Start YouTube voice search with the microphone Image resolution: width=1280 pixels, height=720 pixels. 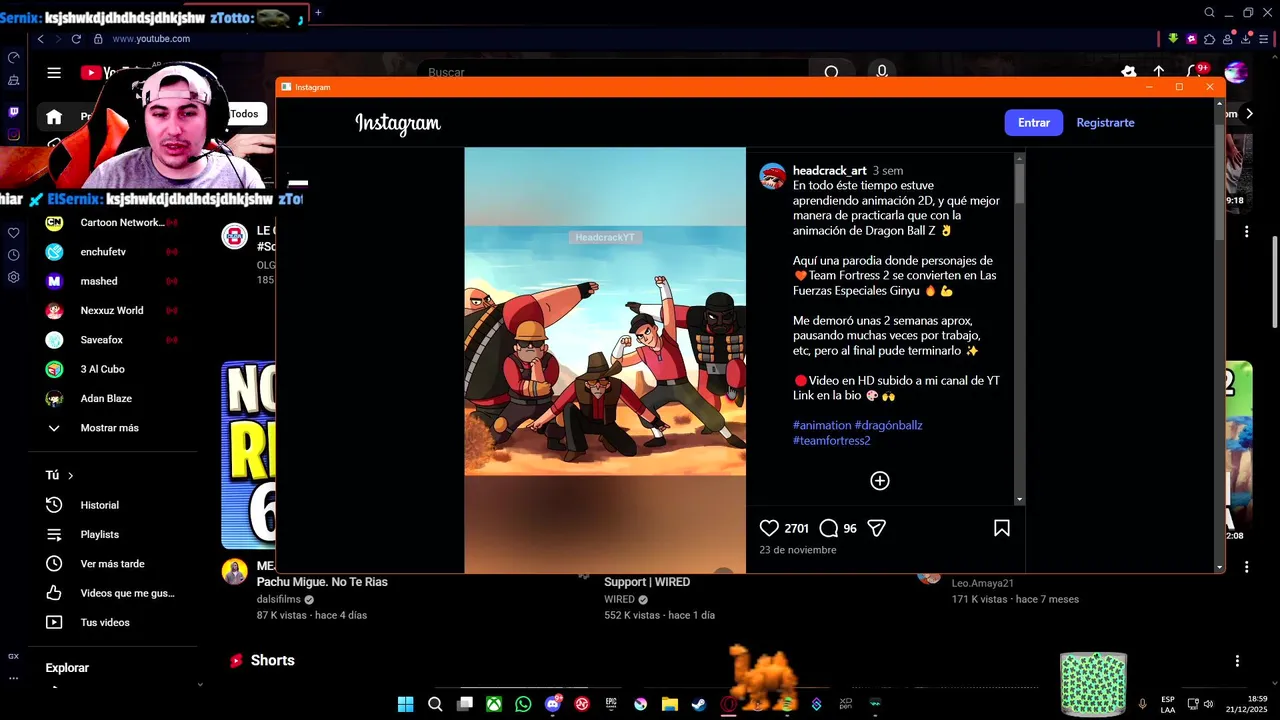click(x=881, y=73)
